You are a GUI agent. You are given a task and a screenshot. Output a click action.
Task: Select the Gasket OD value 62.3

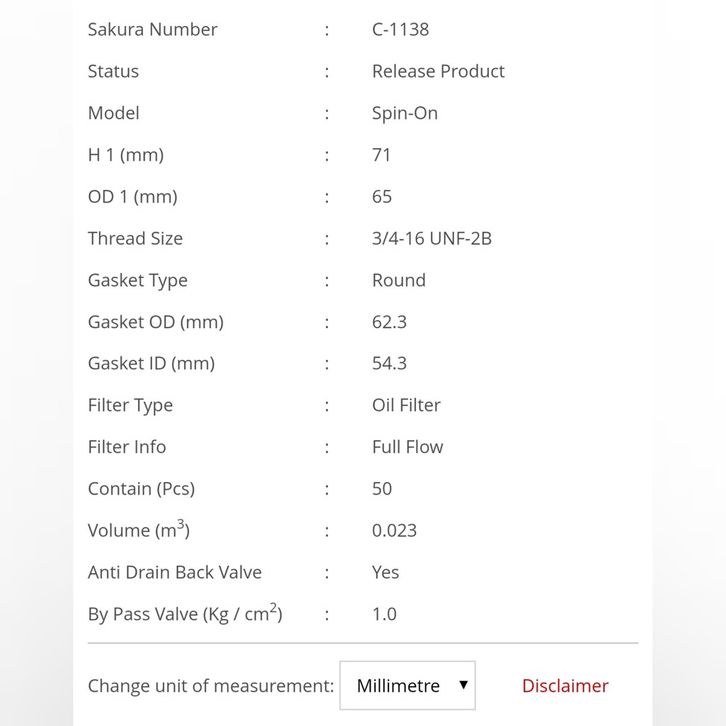pos(389,322)
